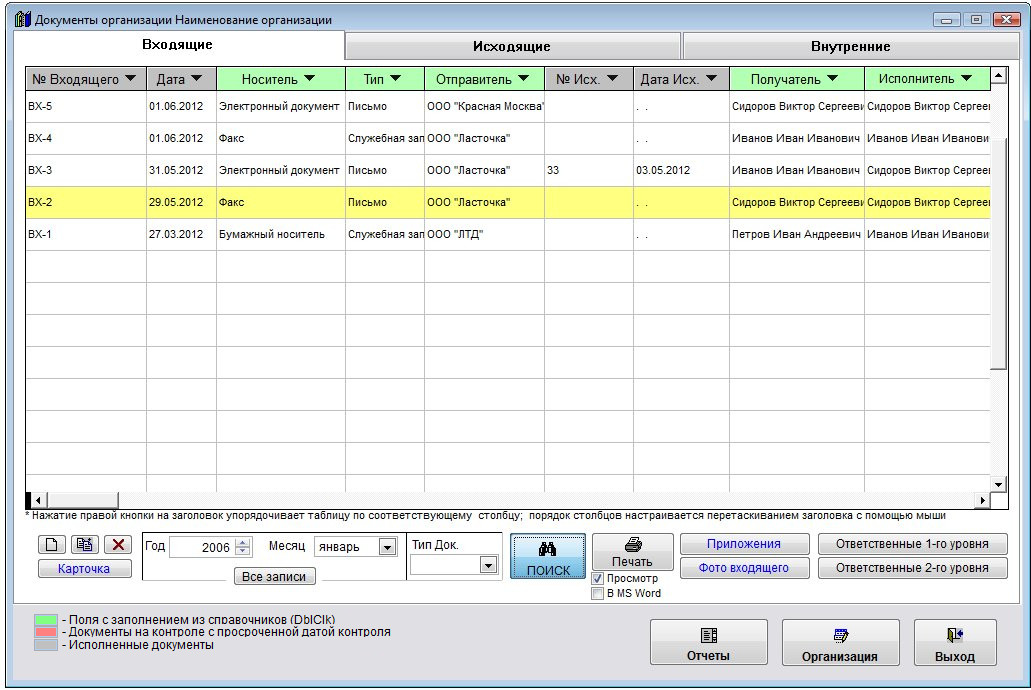This screenshot has width=1031, height=690.
Task: Open Организация settings button
Action: [x=840, y=643]
